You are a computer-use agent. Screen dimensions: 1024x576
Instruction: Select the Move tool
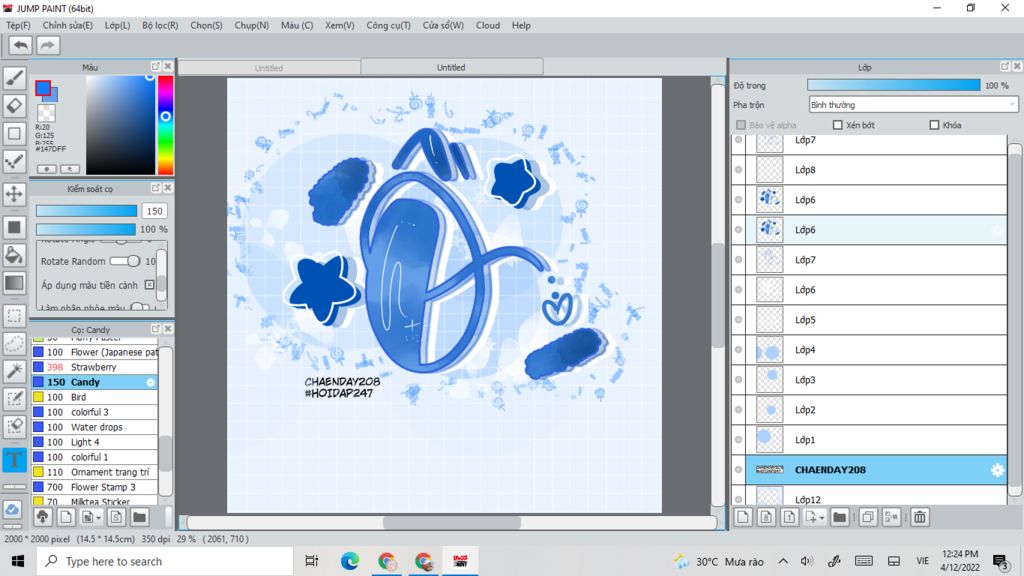[x=14, y=194]
